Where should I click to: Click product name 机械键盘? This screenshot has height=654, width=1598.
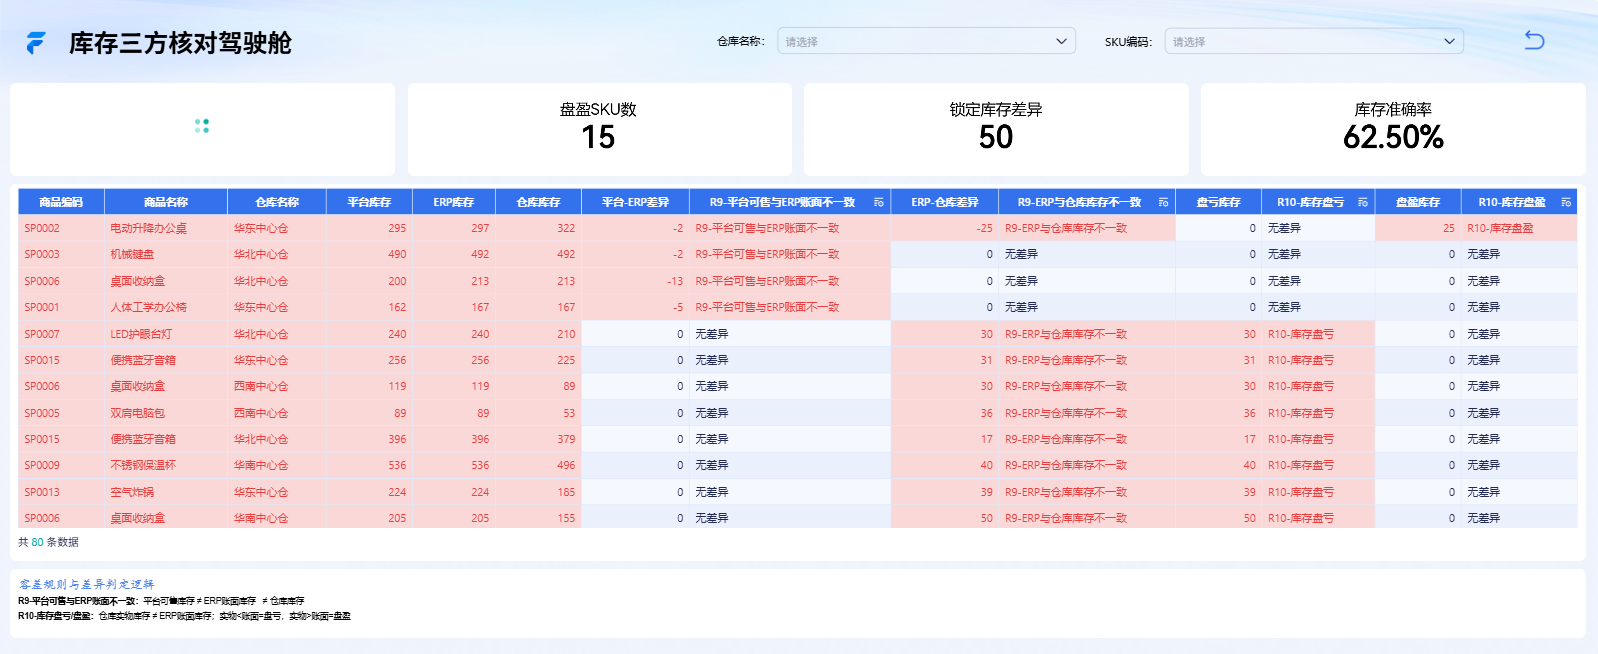[132, 254]
